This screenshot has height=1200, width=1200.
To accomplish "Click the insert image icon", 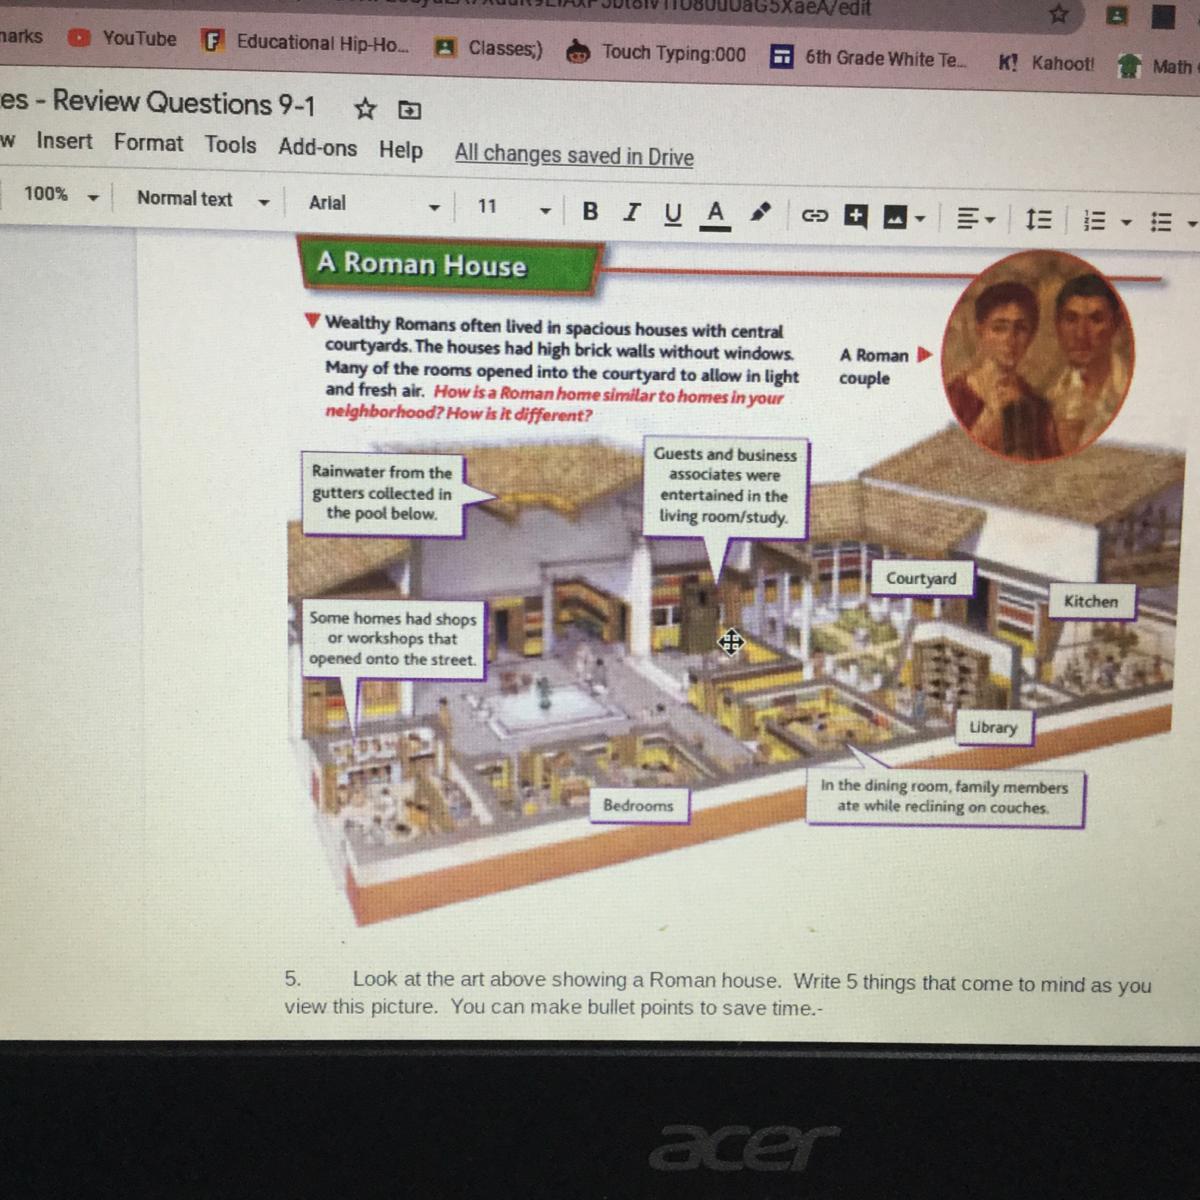I will [x=896, y=217].
